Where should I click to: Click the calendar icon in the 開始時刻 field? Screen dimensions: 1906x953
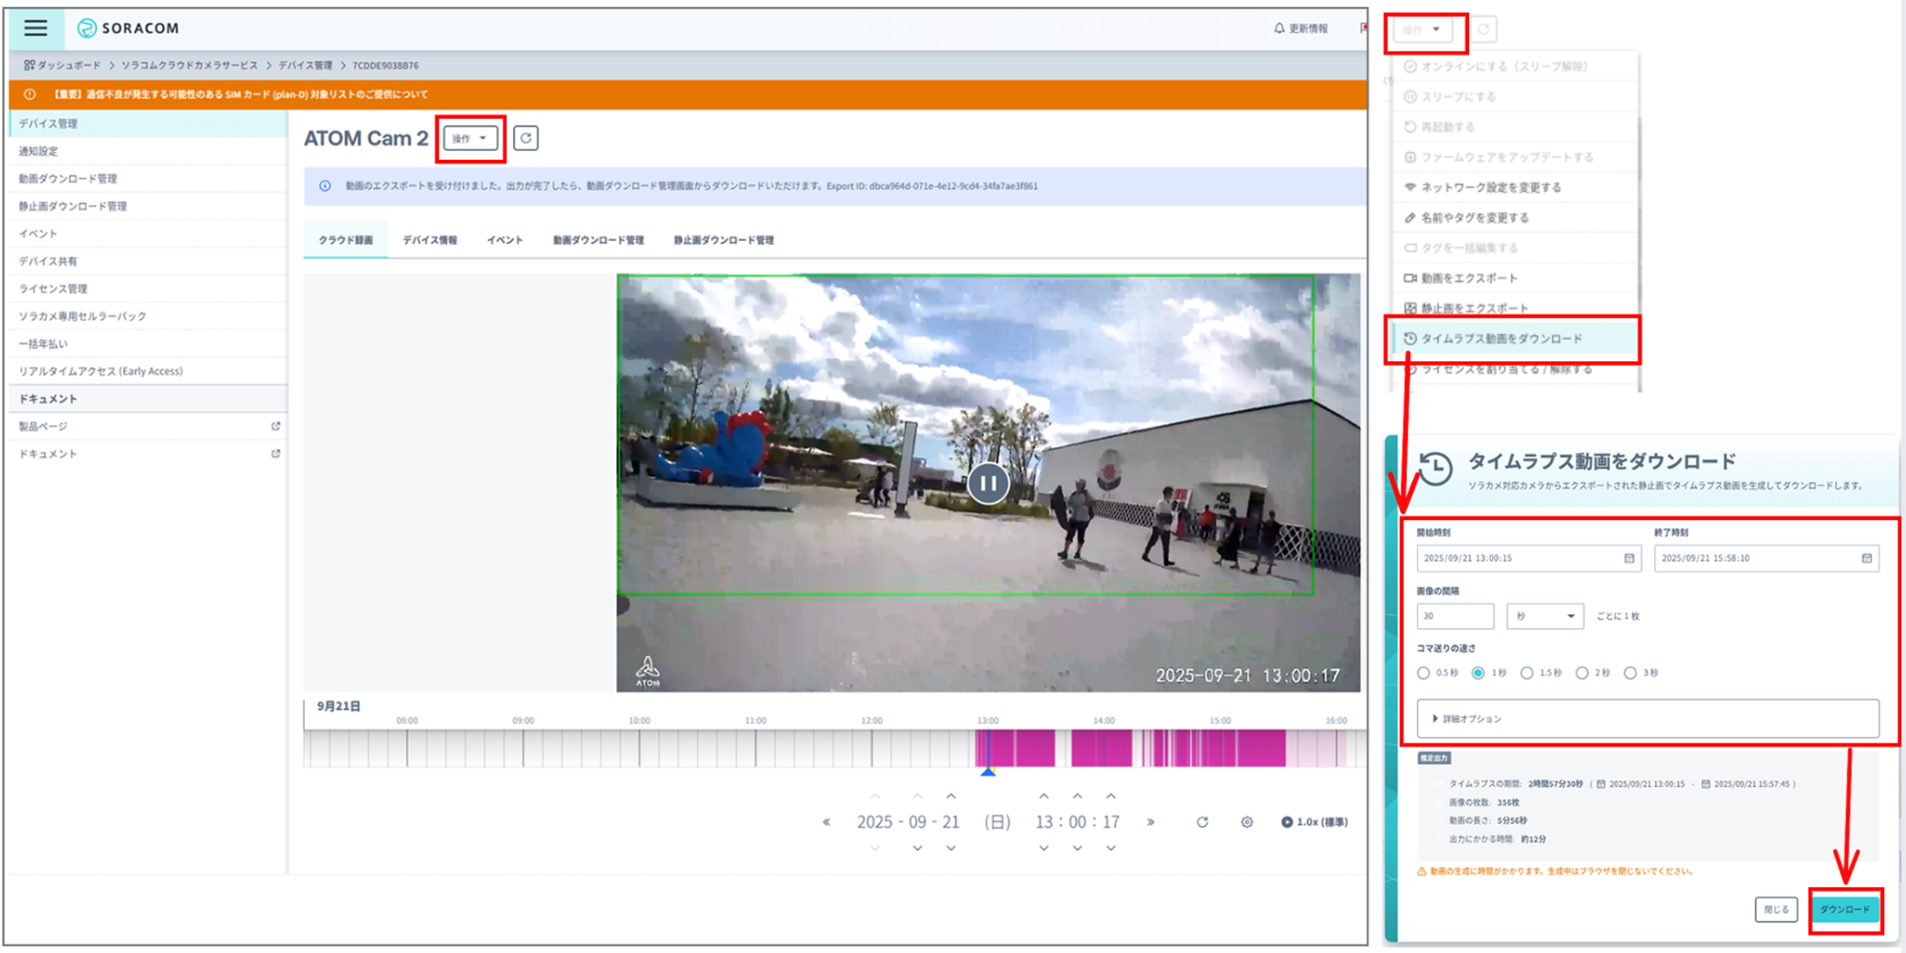point(1629,558)
